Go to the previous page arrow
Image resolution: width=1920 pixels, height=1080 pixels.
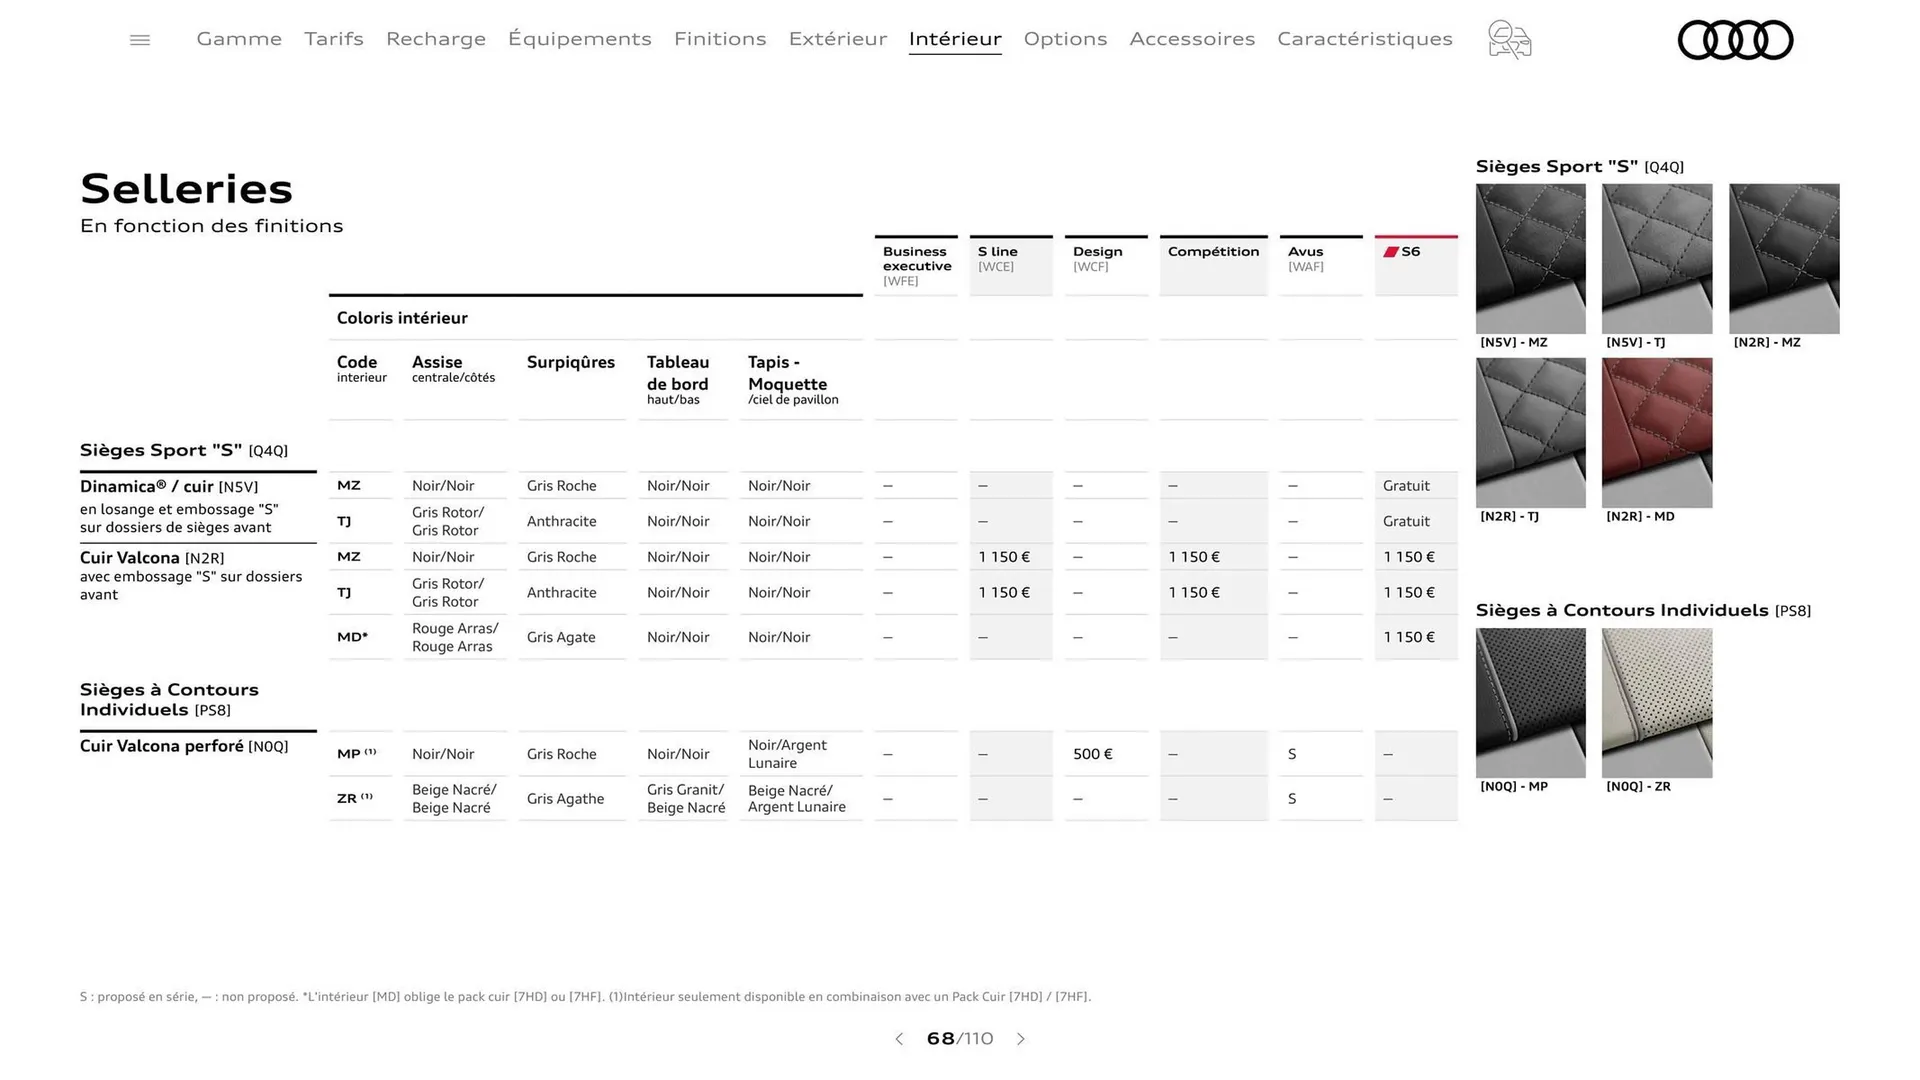897,1039
